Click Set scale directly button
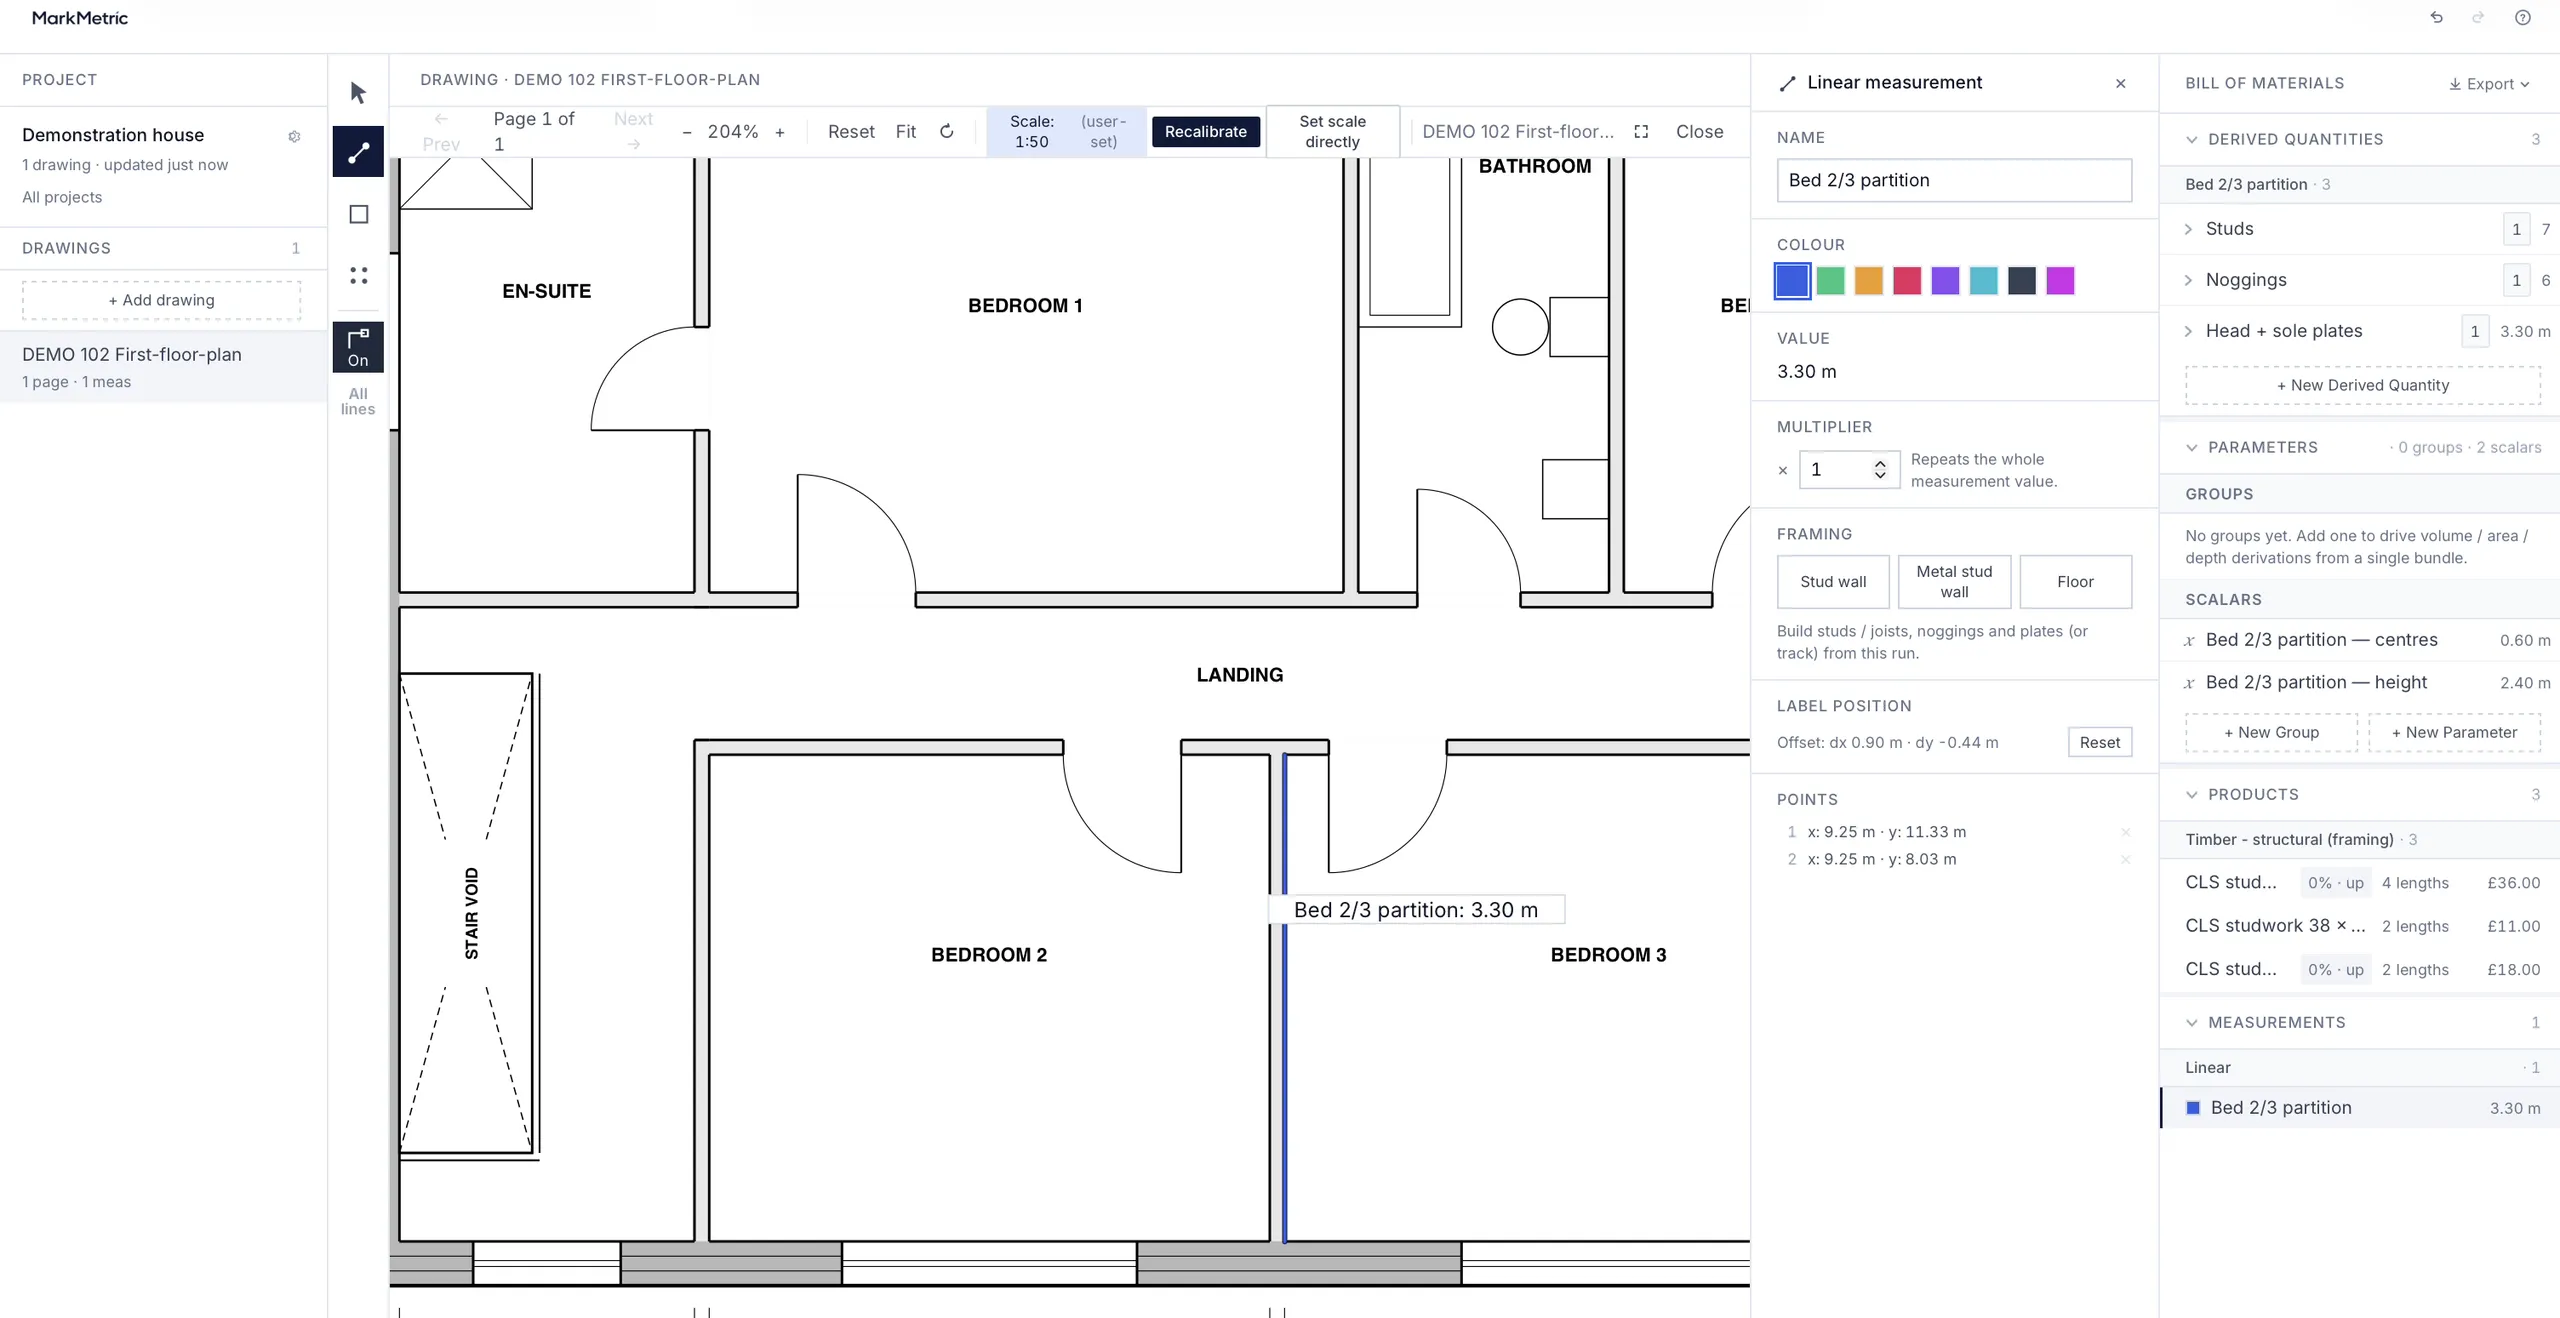Viewport: 2560px width, 1318px height. click(x=1332, y=132)
